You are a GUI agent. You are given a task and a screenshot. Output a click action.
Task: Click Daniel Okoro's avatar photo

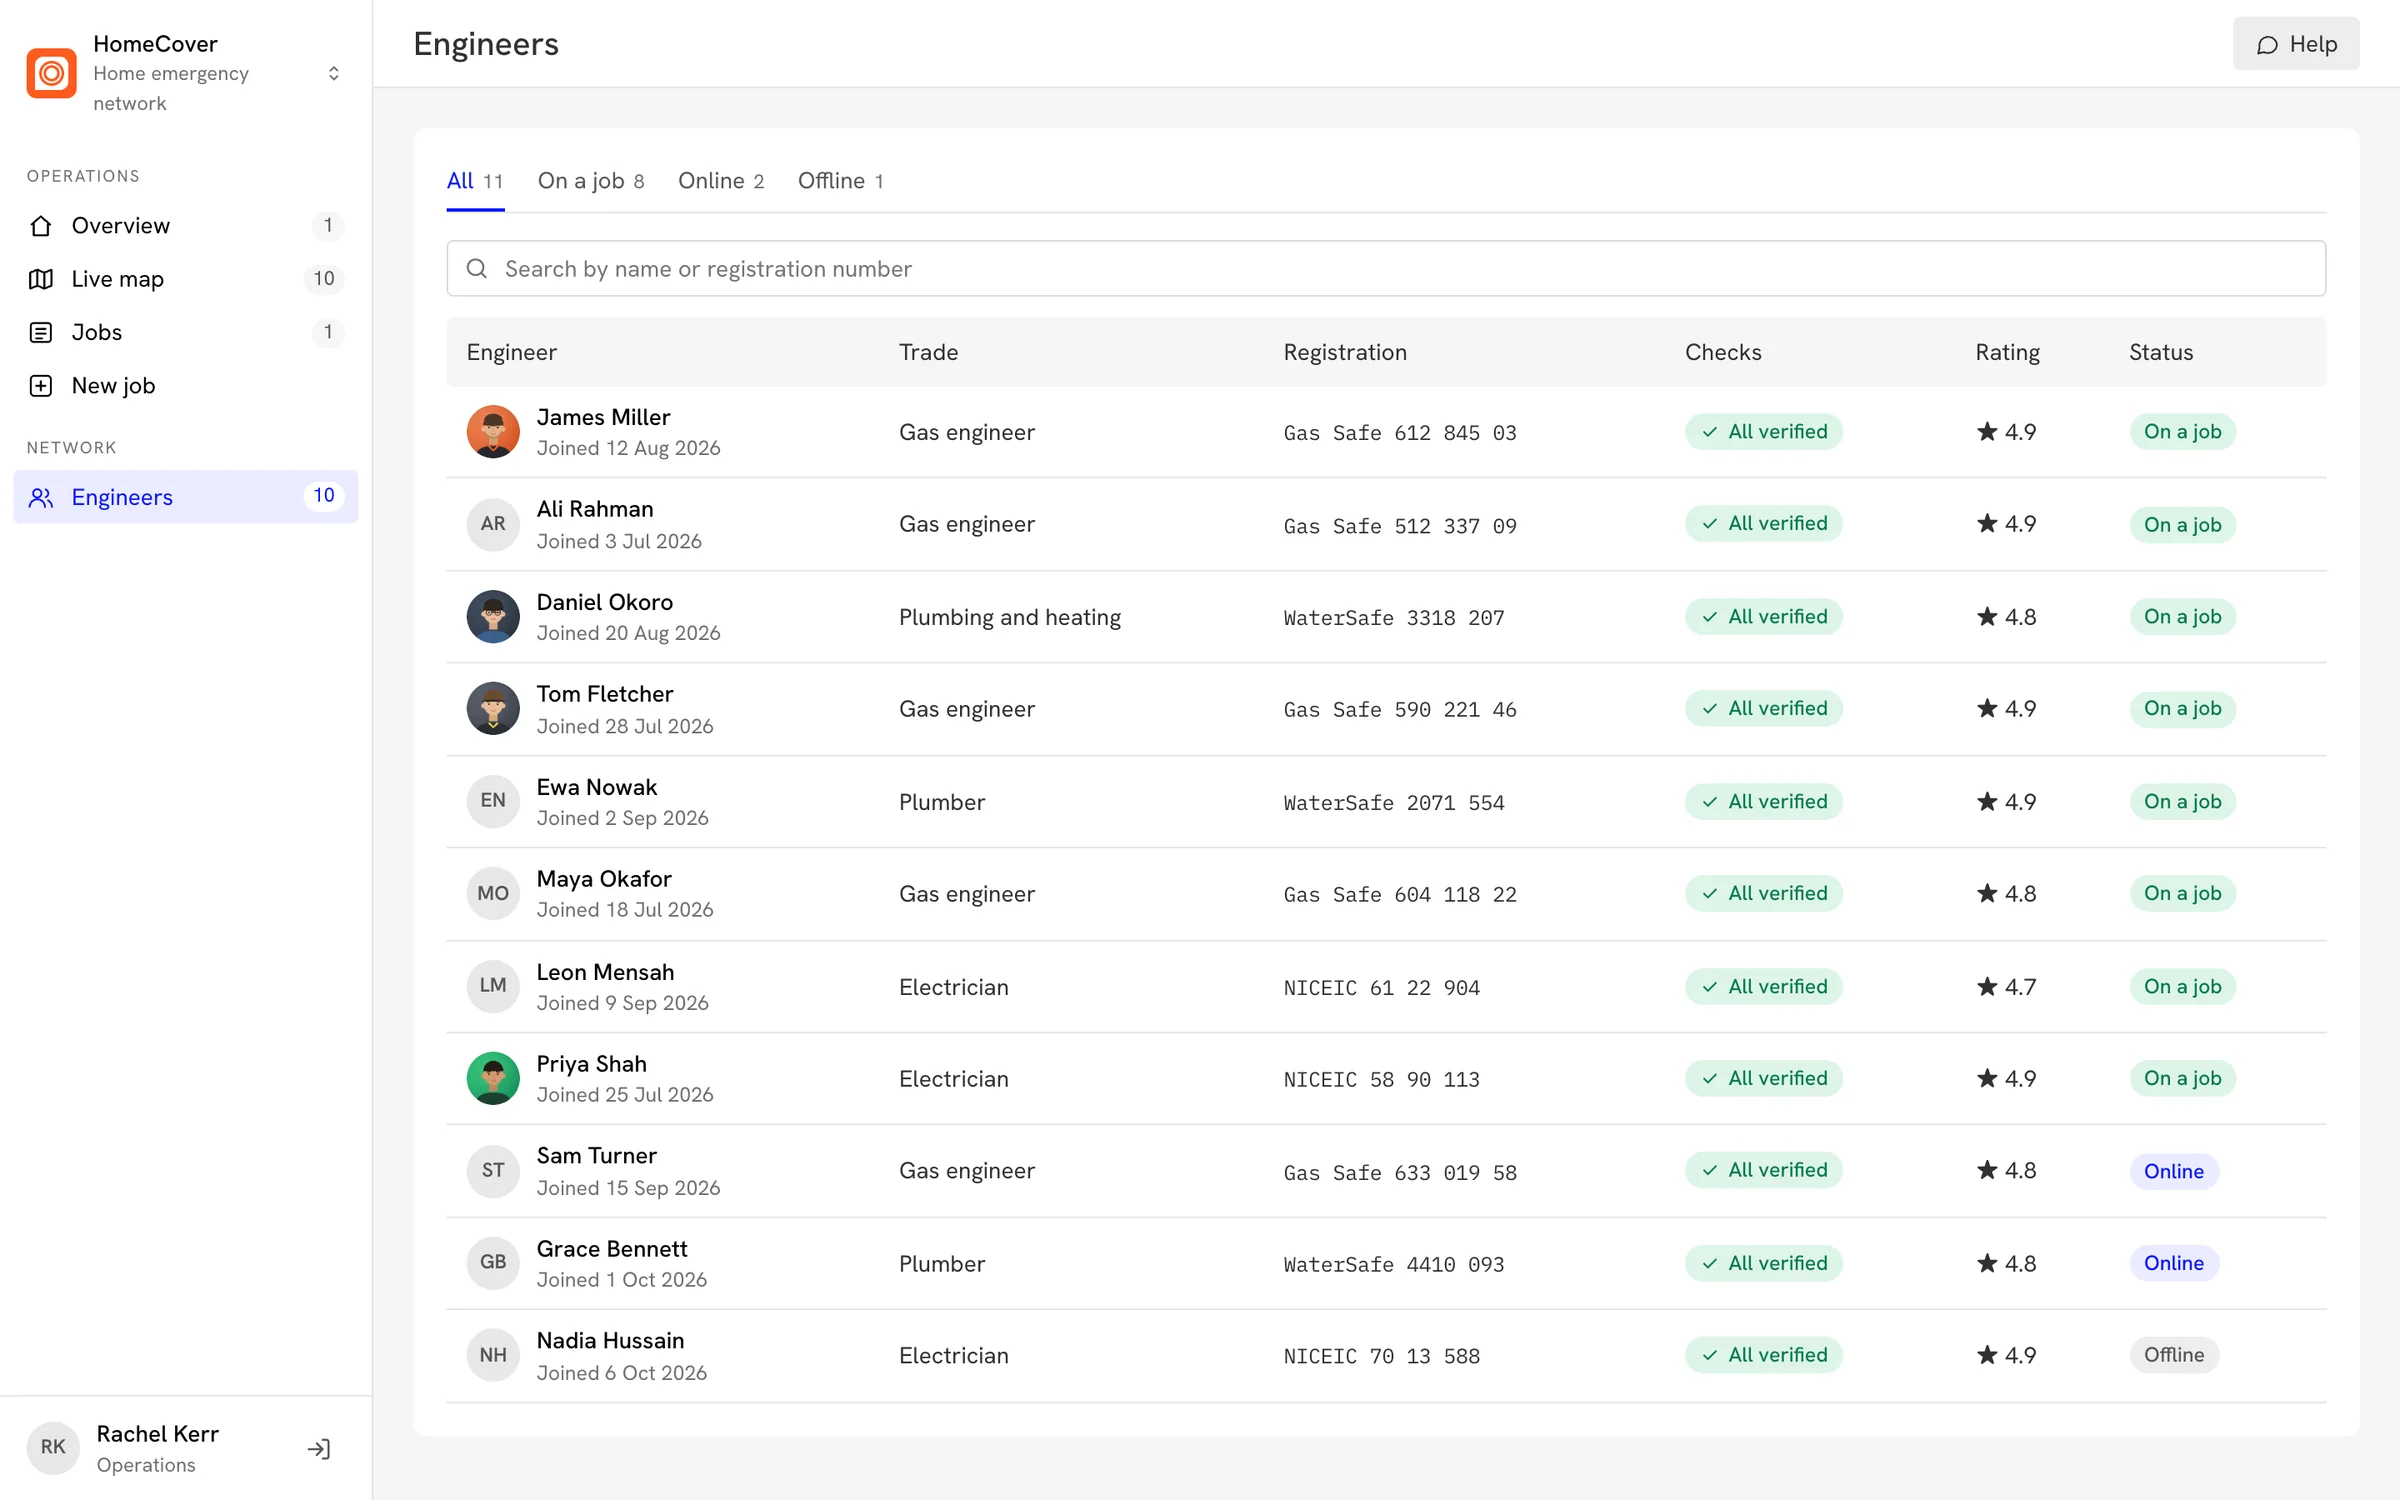pyautogui.click(x=493, y=617)
